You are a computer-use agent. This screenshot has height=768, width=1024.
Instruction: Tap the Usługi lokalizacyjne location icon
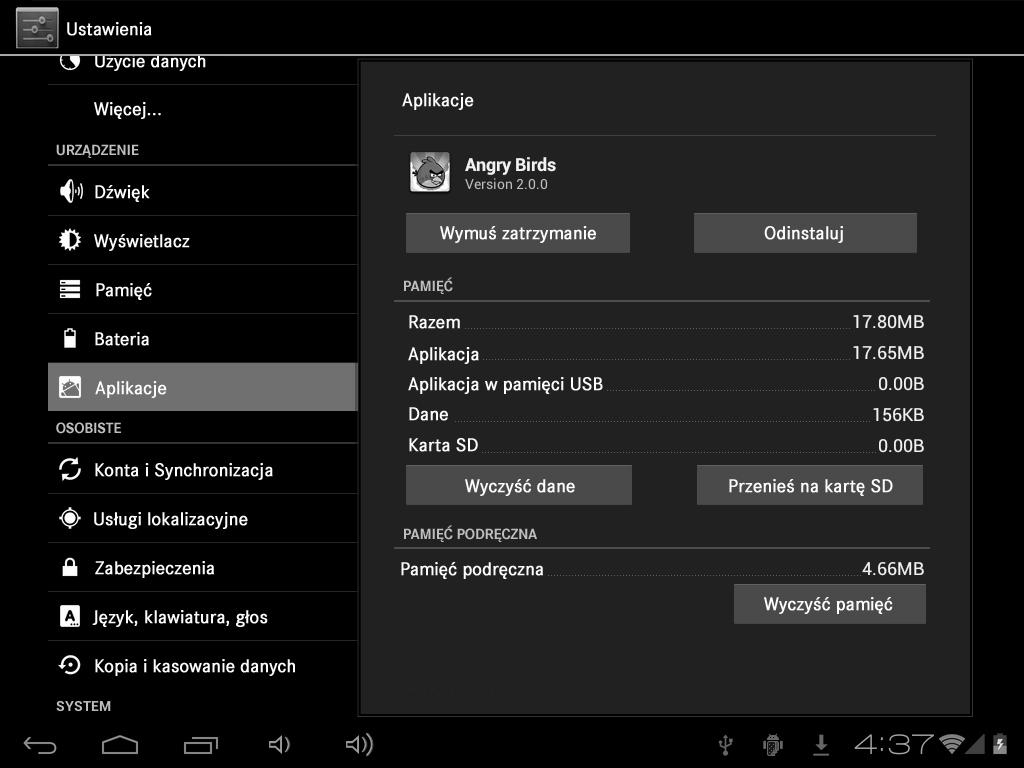tap(70, 519)
